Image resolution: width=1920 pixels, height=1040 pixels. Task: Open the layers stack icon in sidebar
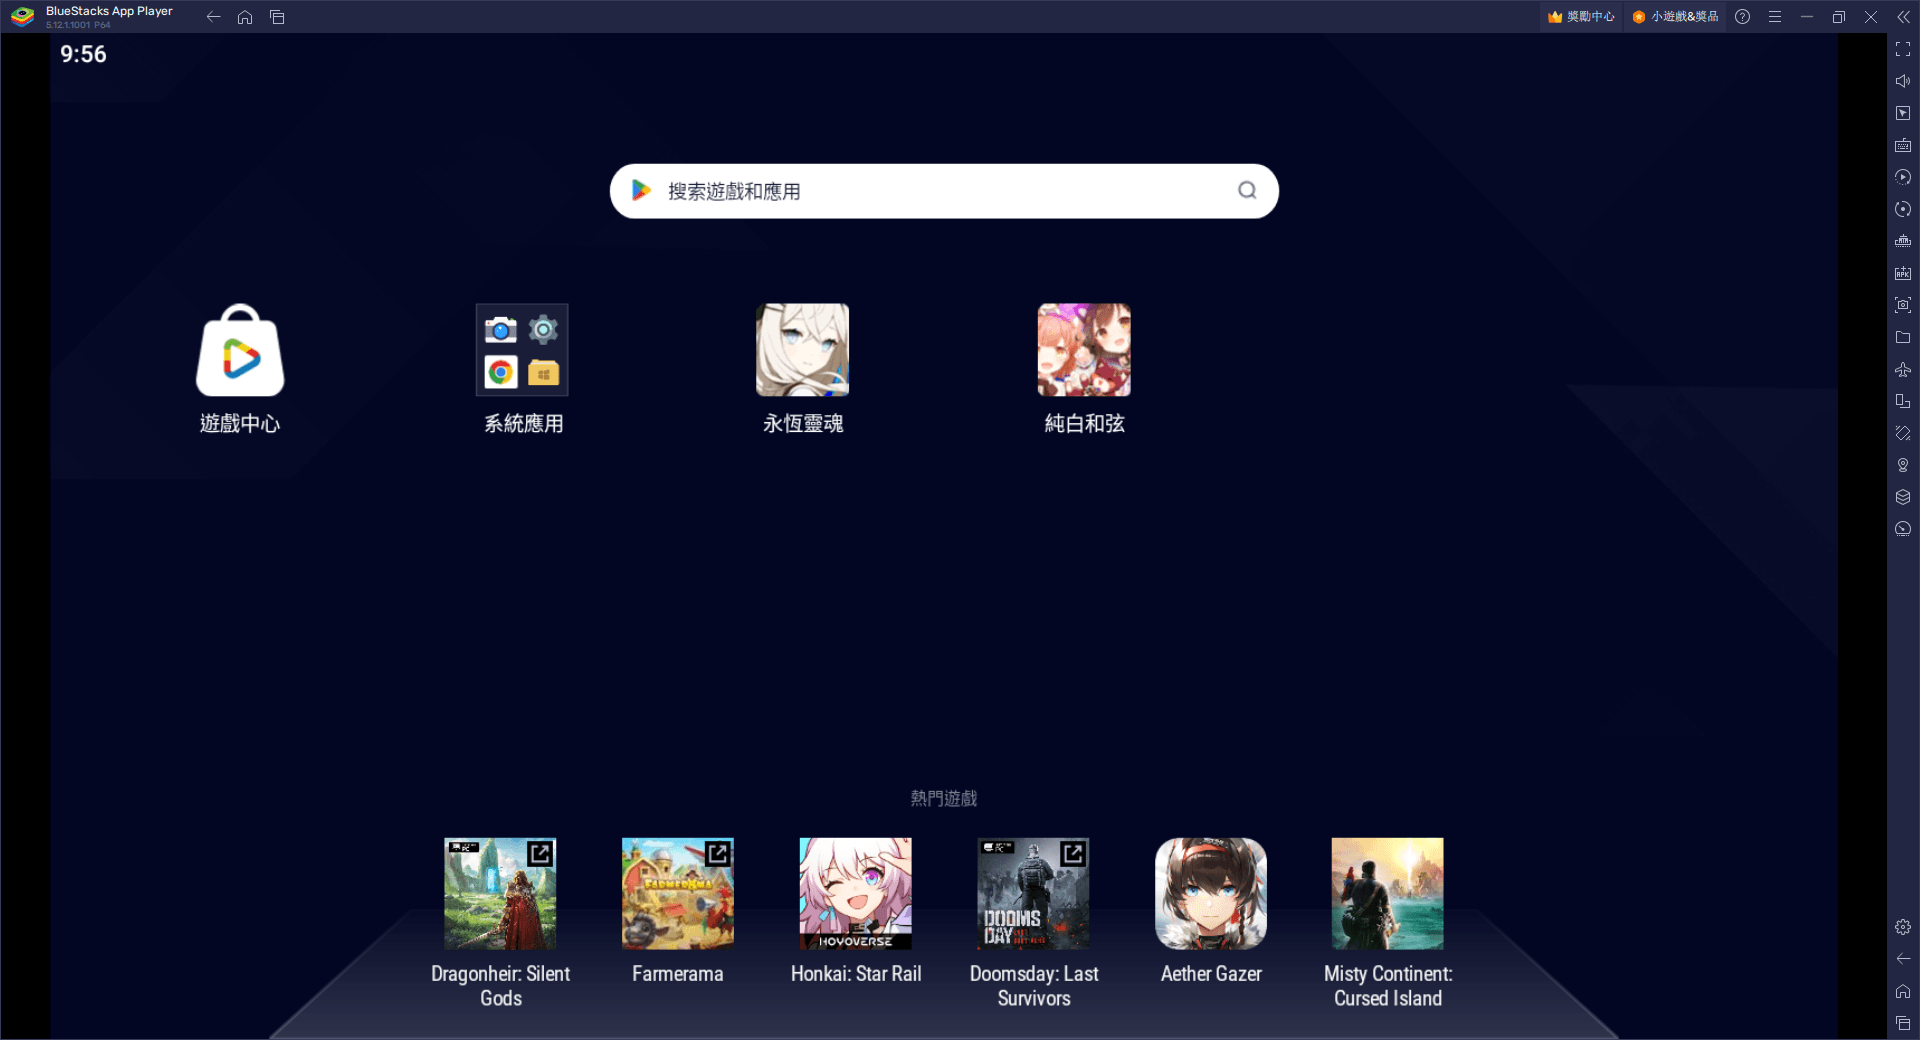(1903, 497)
